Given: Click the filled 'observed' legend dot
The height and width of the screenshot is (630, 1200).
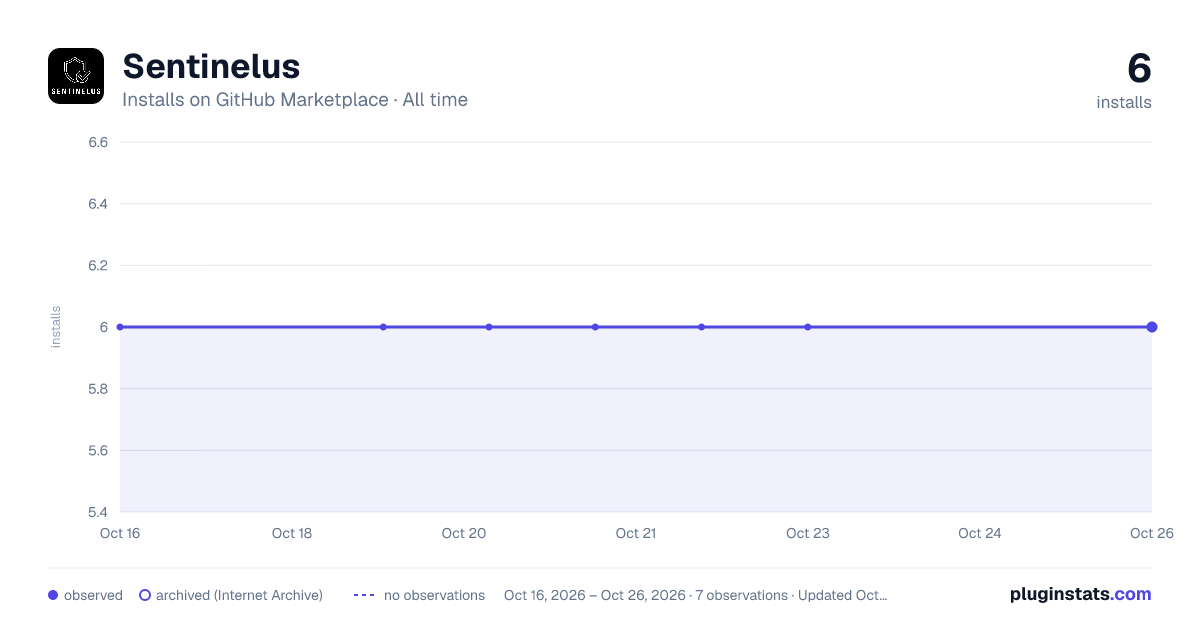Looking at the screenshot, I should point(53,595).
